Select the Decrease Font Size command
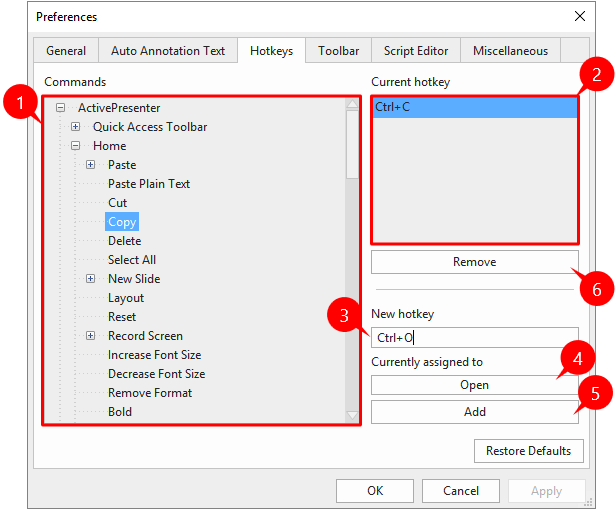This screenshot has width=616, height=510. pos(156,374)
